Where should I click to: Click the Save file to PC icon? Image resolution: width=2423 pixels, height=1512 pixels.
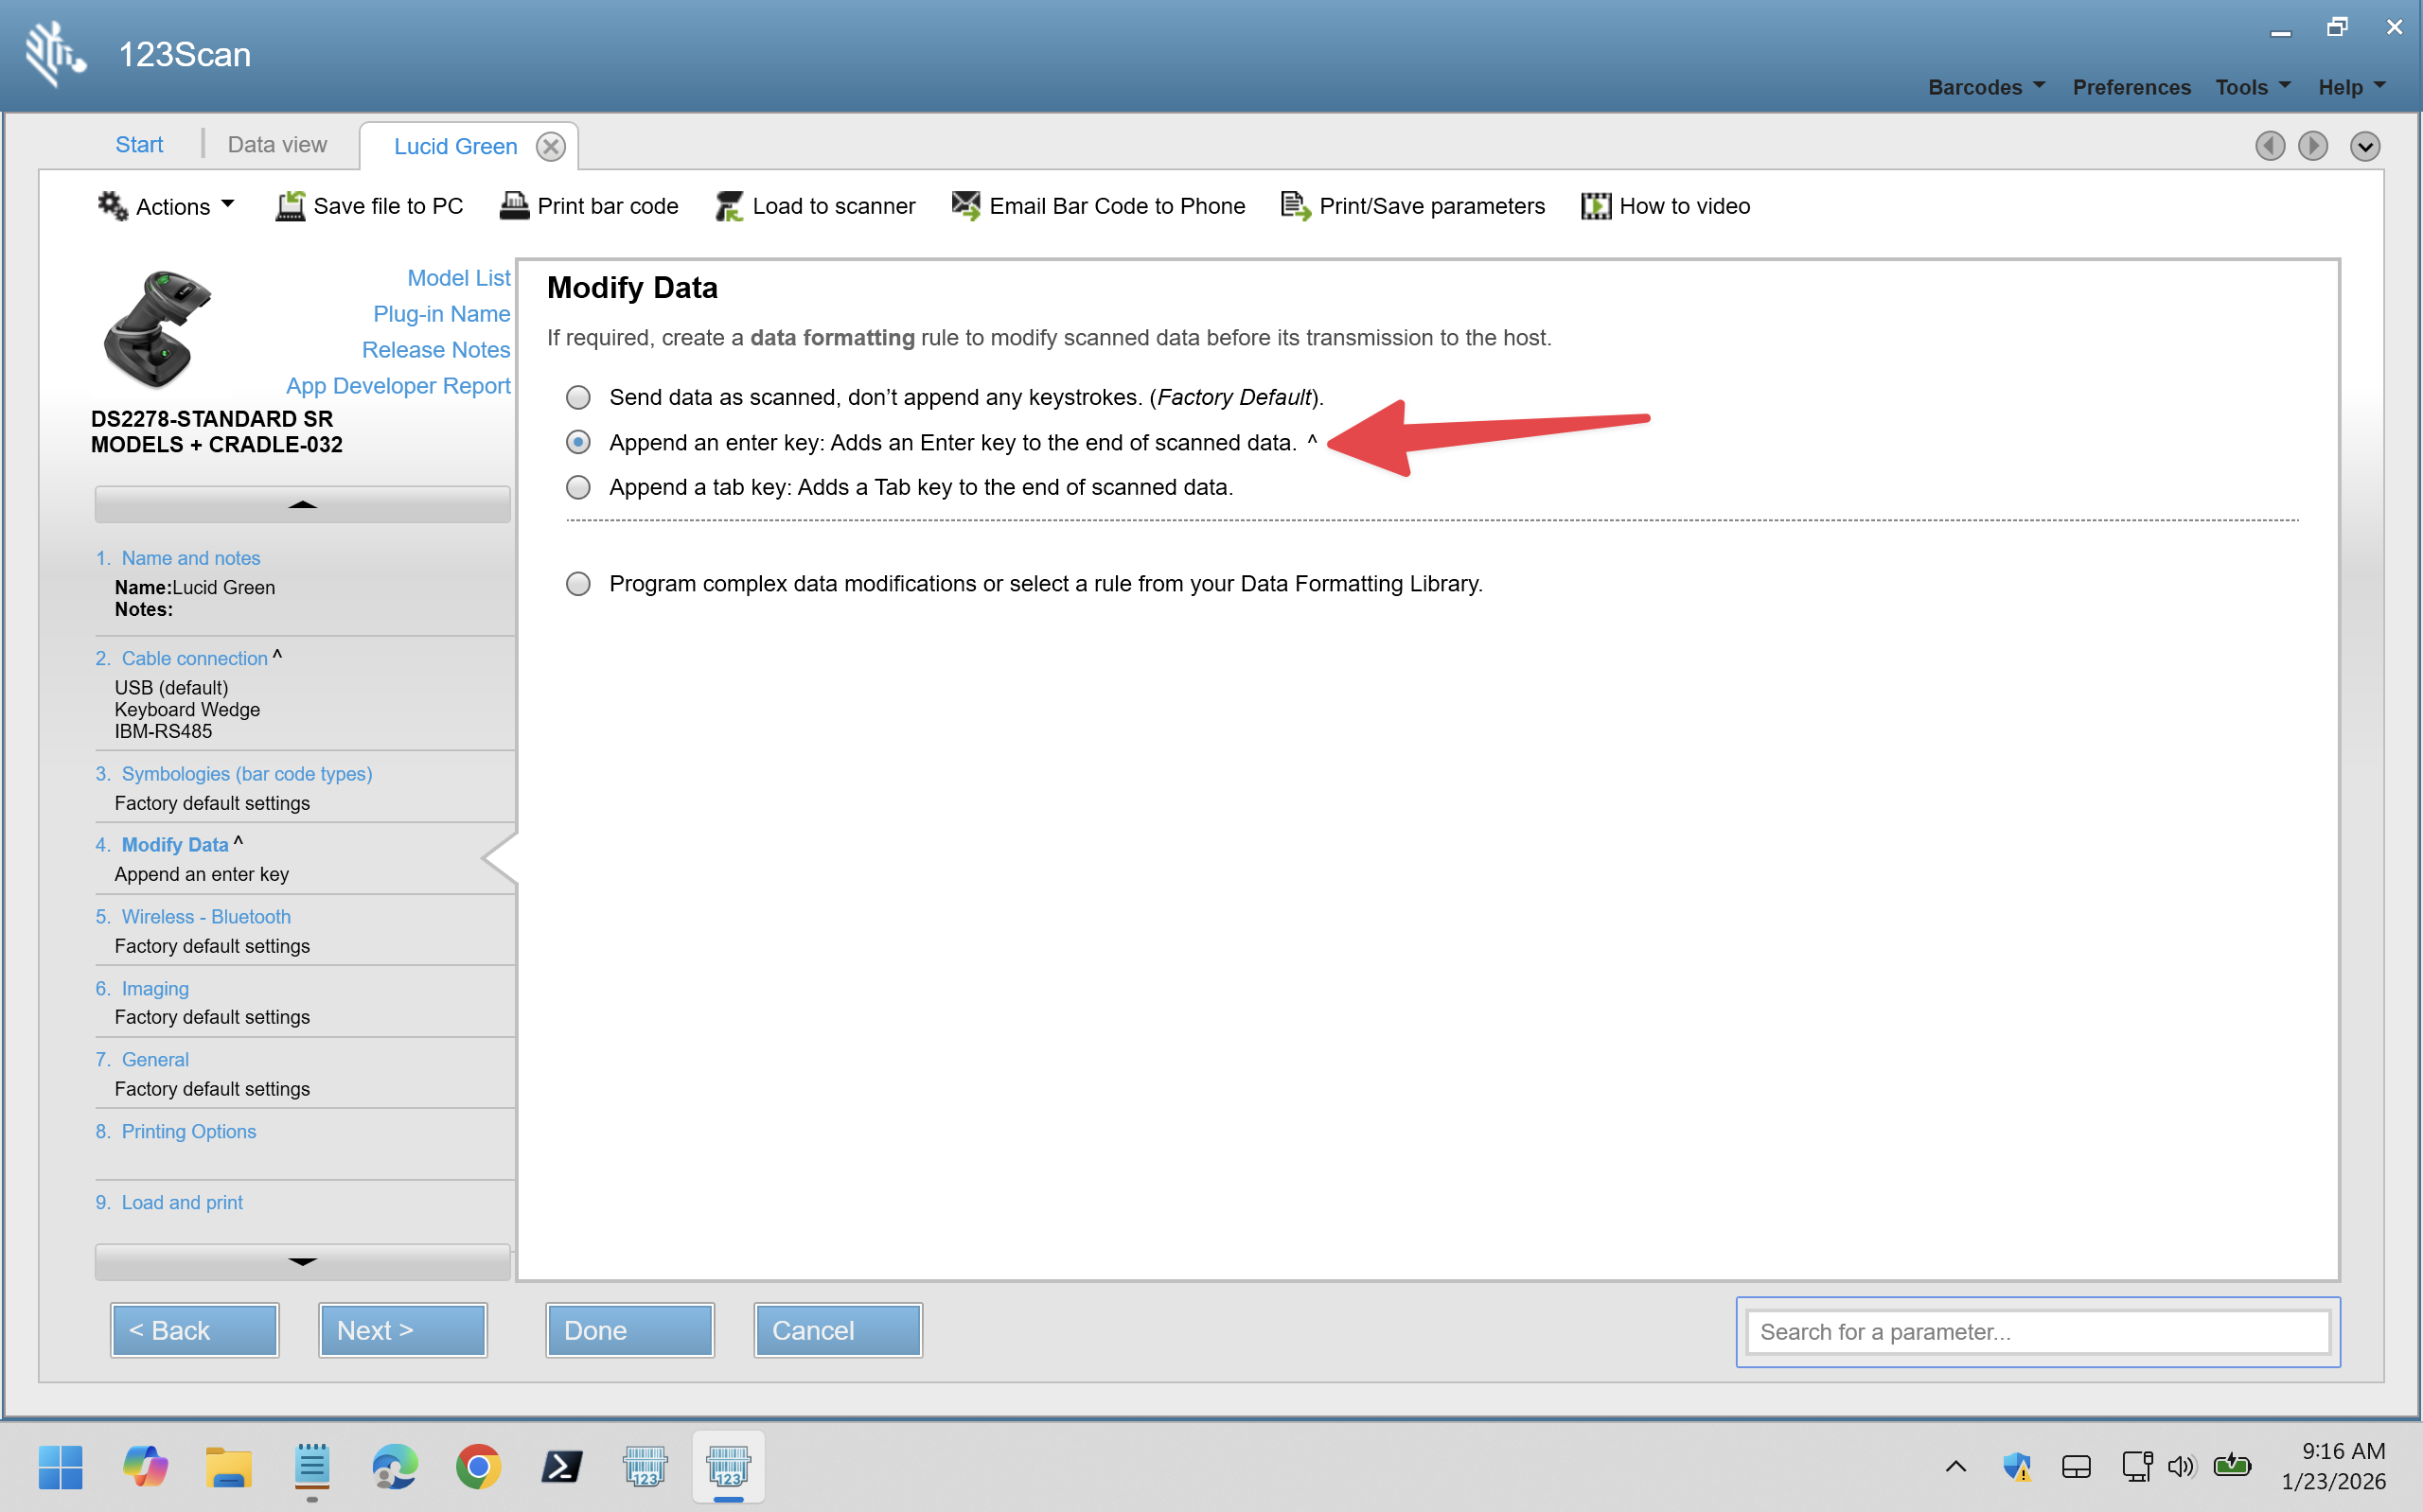pos(290,206)
